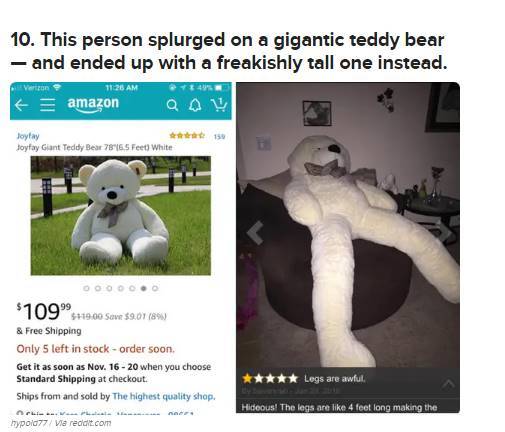Image resolution: width=505 pixels, height=432 pixels.
Task: Click next photo arrow on review image
Action: click(445, 232)
